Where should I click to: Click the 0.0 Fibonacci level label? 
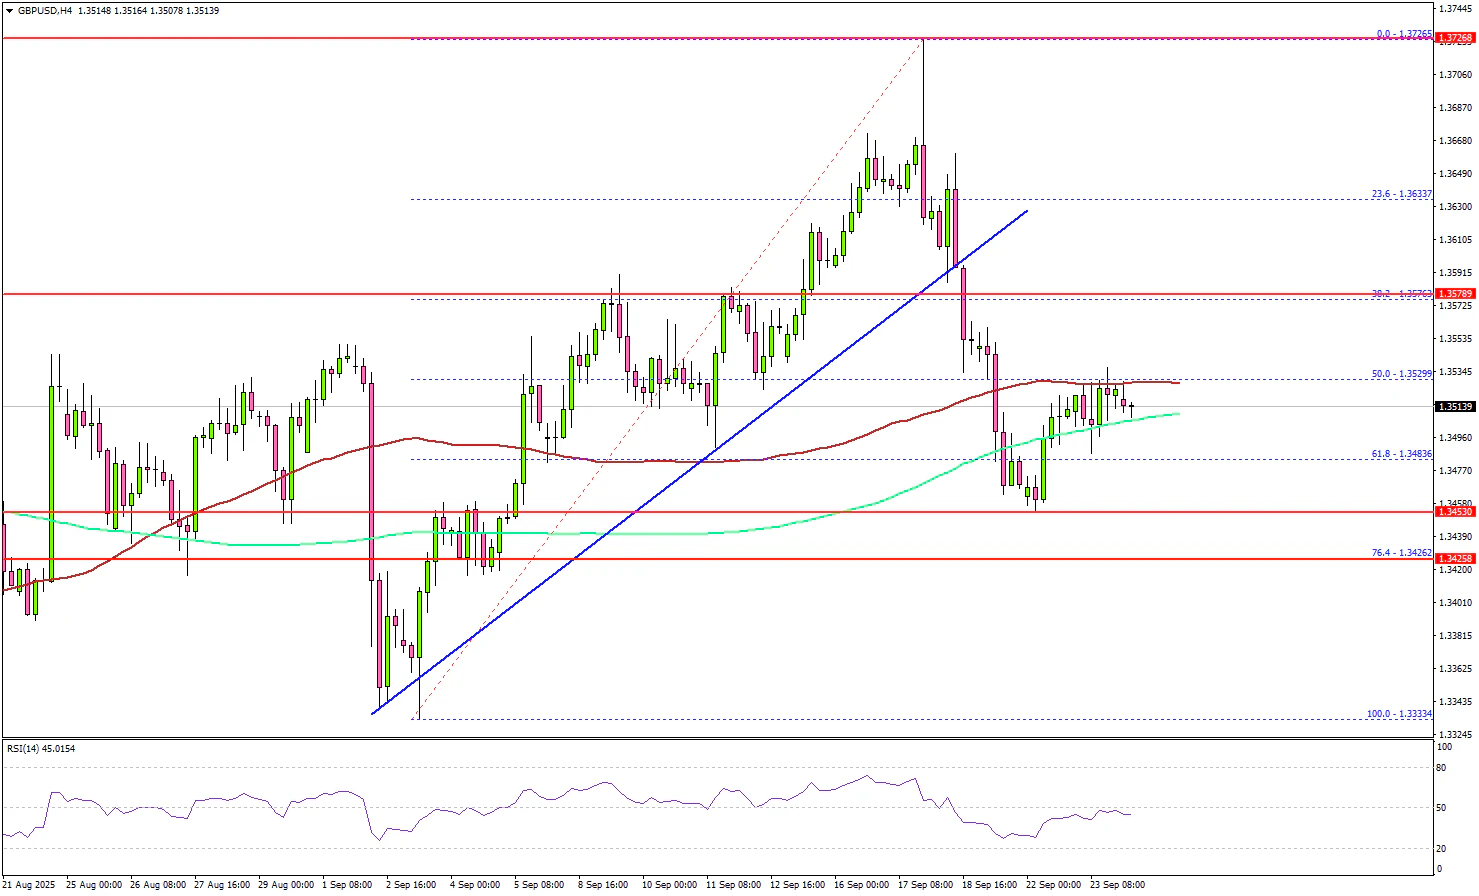coord(1404,33)
